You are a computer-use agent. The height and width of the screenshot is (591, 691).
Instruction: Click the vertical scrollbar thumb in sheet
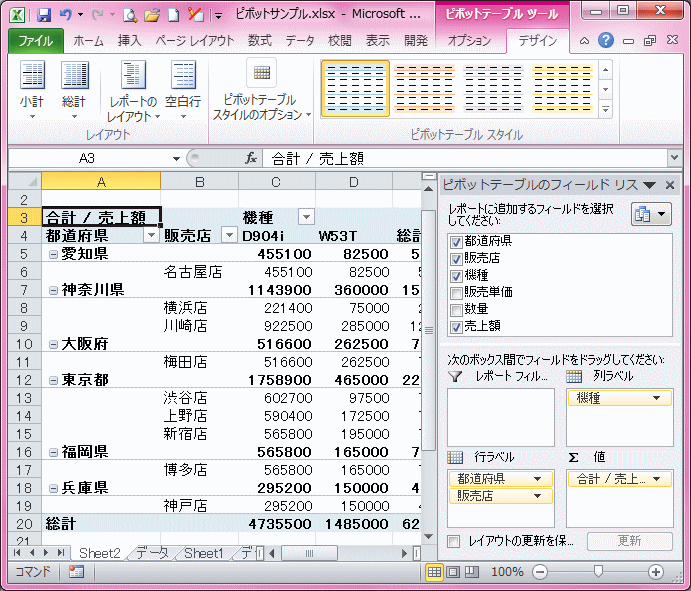tap(428, 331)
